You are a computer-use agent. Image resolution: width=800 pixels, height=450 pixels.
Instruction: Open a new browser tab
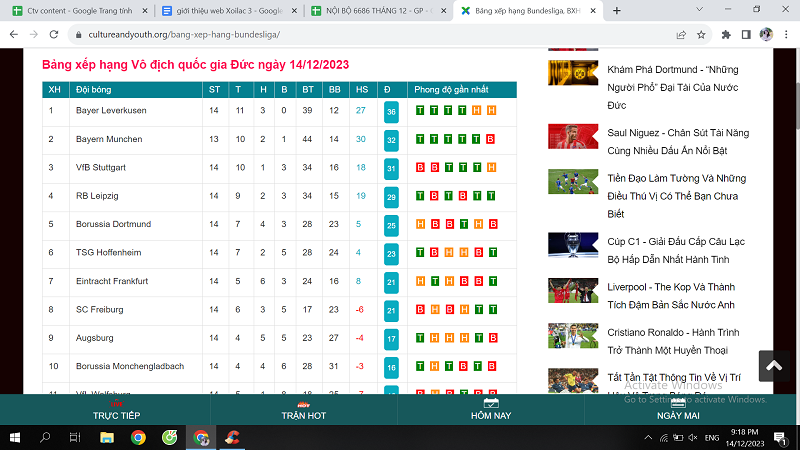tap(616, 10)
